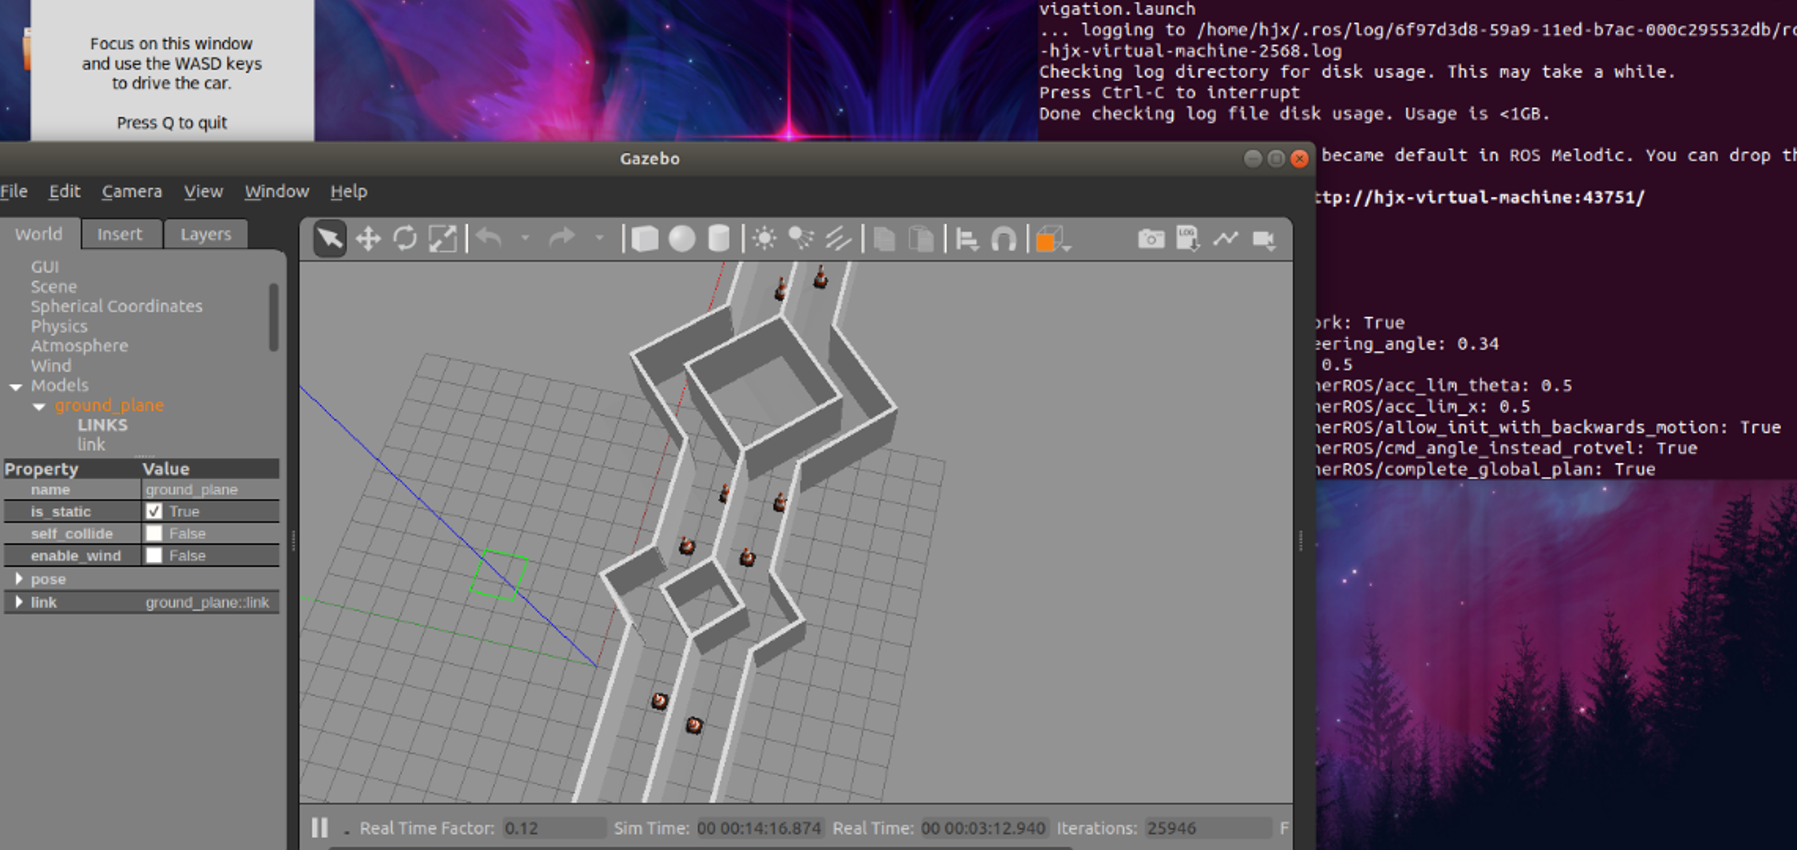The height and width of the screenshot is (850, 1797).
Task: Add a directional light
Action: point(838,238)
